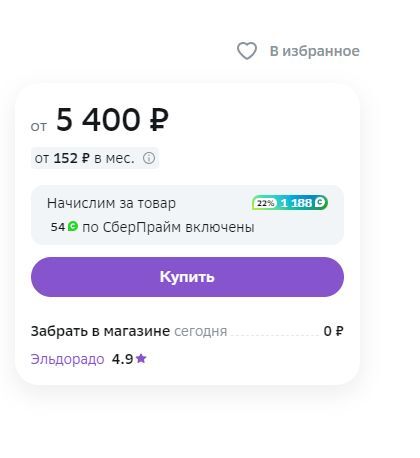Screen dimensions: 420x458
Task: Click the "В избранное" text label
Action: coord(315,51)
